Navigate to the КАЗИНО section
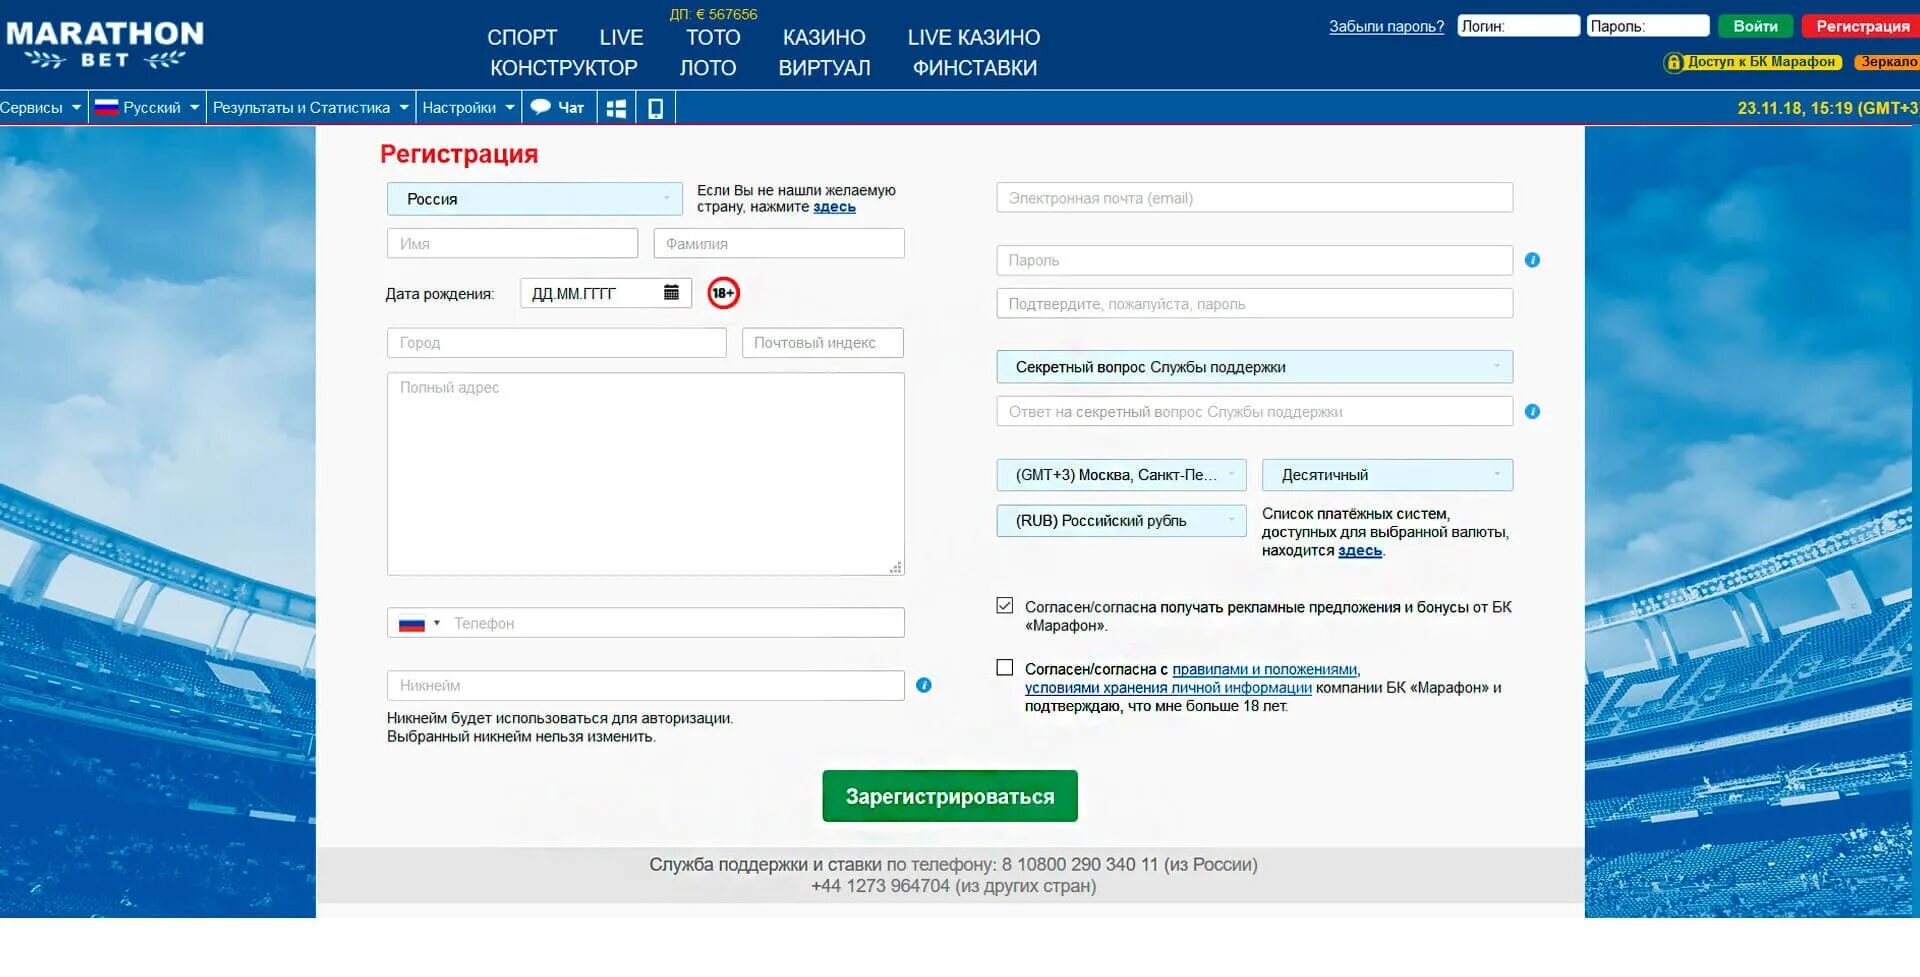The image size is (1920, 977). coord(824,38)
